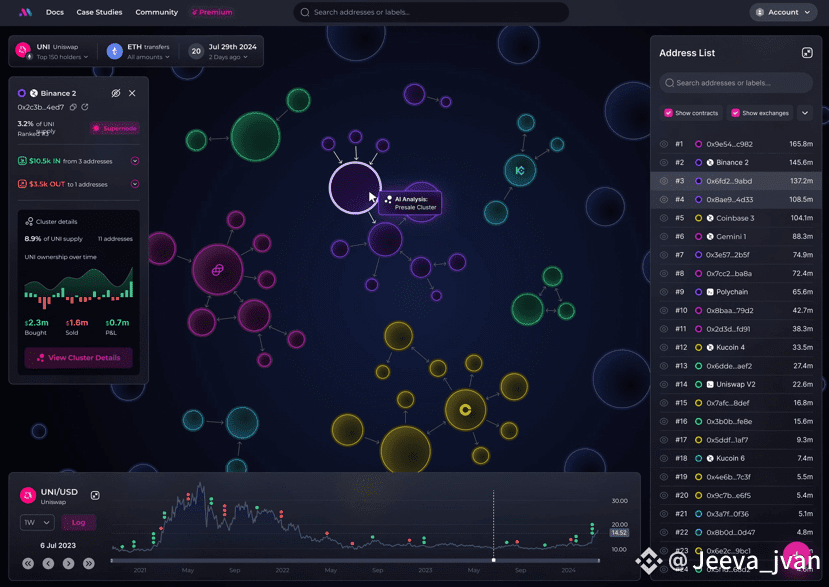Image resolution: width=829 pixels, height=587 pixels.
Task: Select address row #20 0x9c7b...e6f5
Action: [735, 496]
